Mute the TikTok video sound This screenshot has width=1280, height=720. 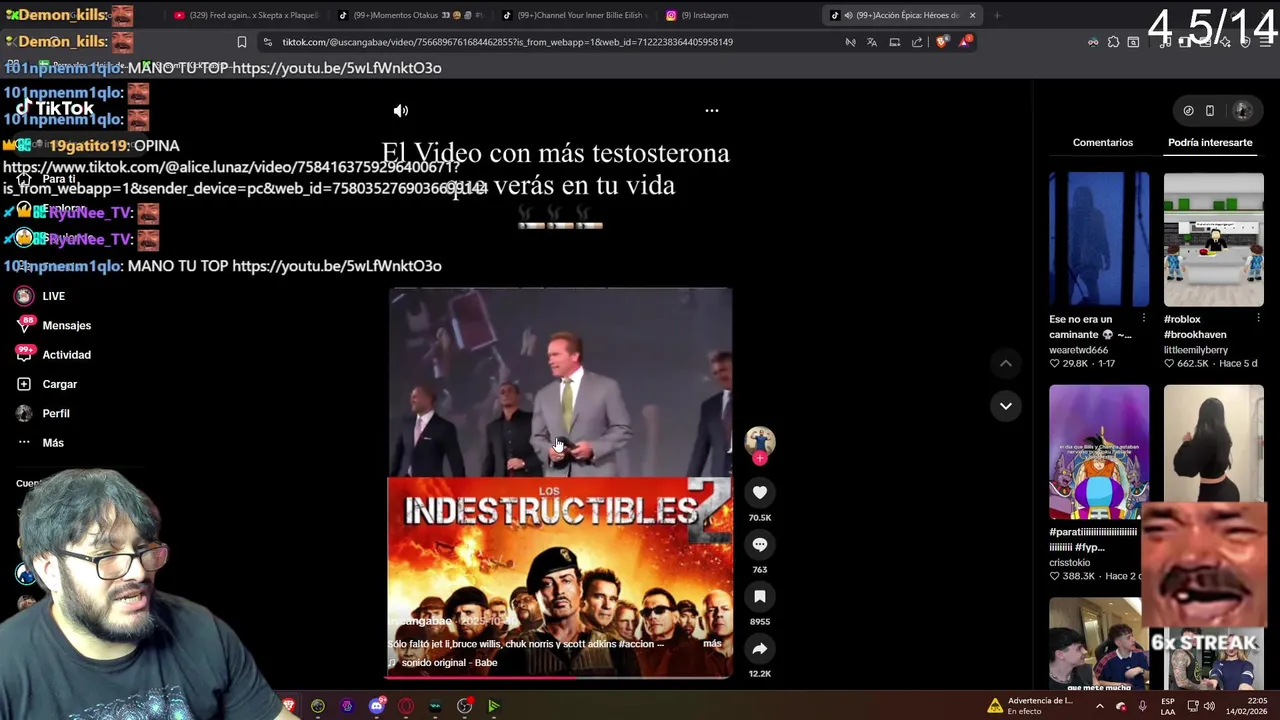401,111
